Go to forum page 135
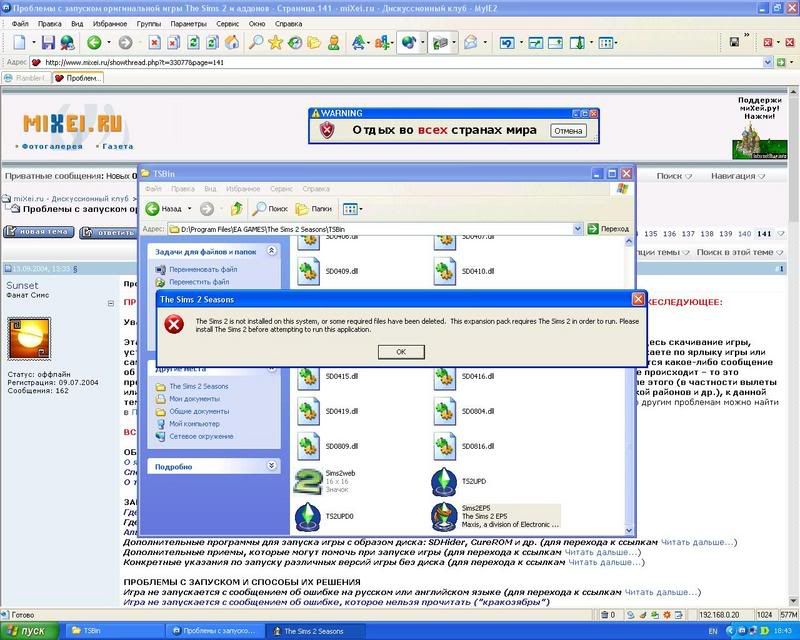 pyautogui.click(x=651, y=234)
